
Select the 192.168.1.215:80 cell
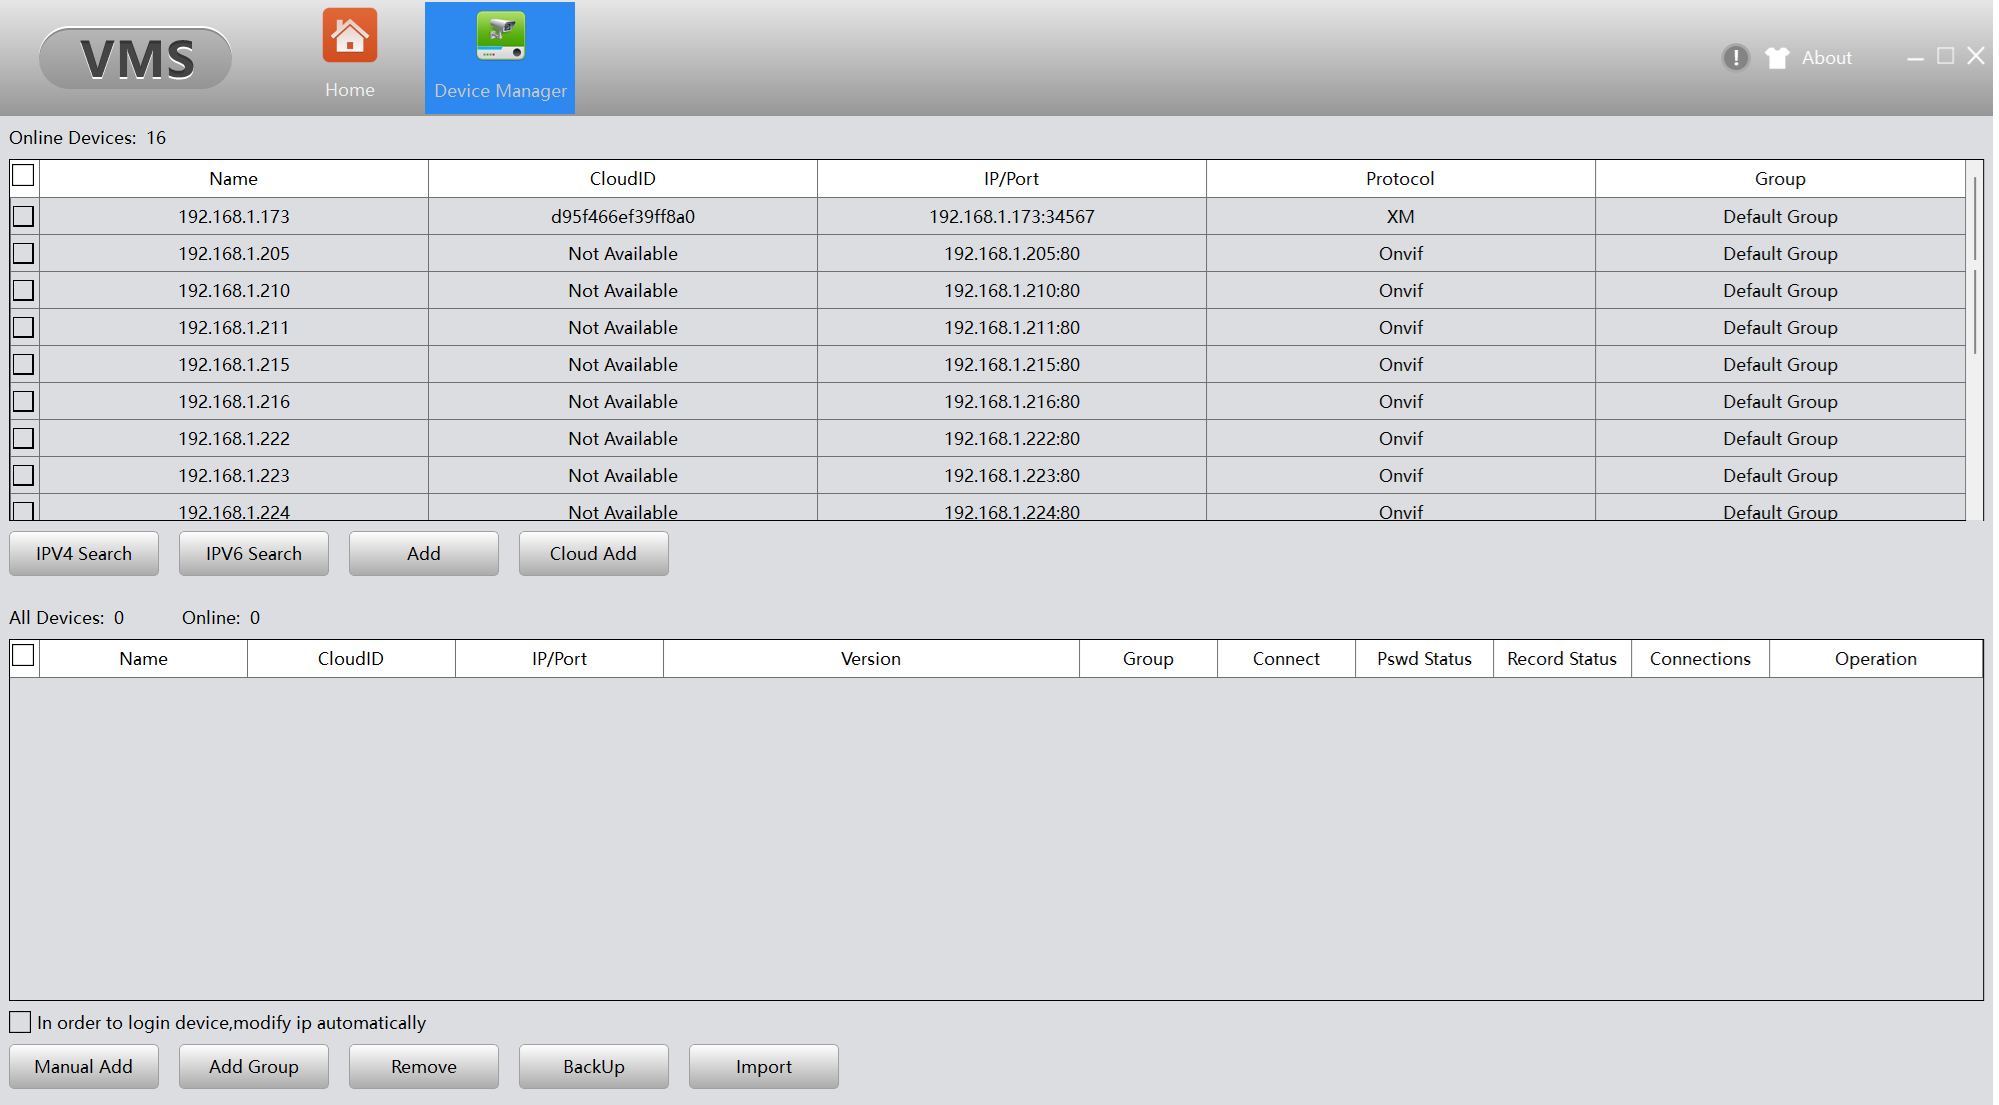coord(1012,364)
